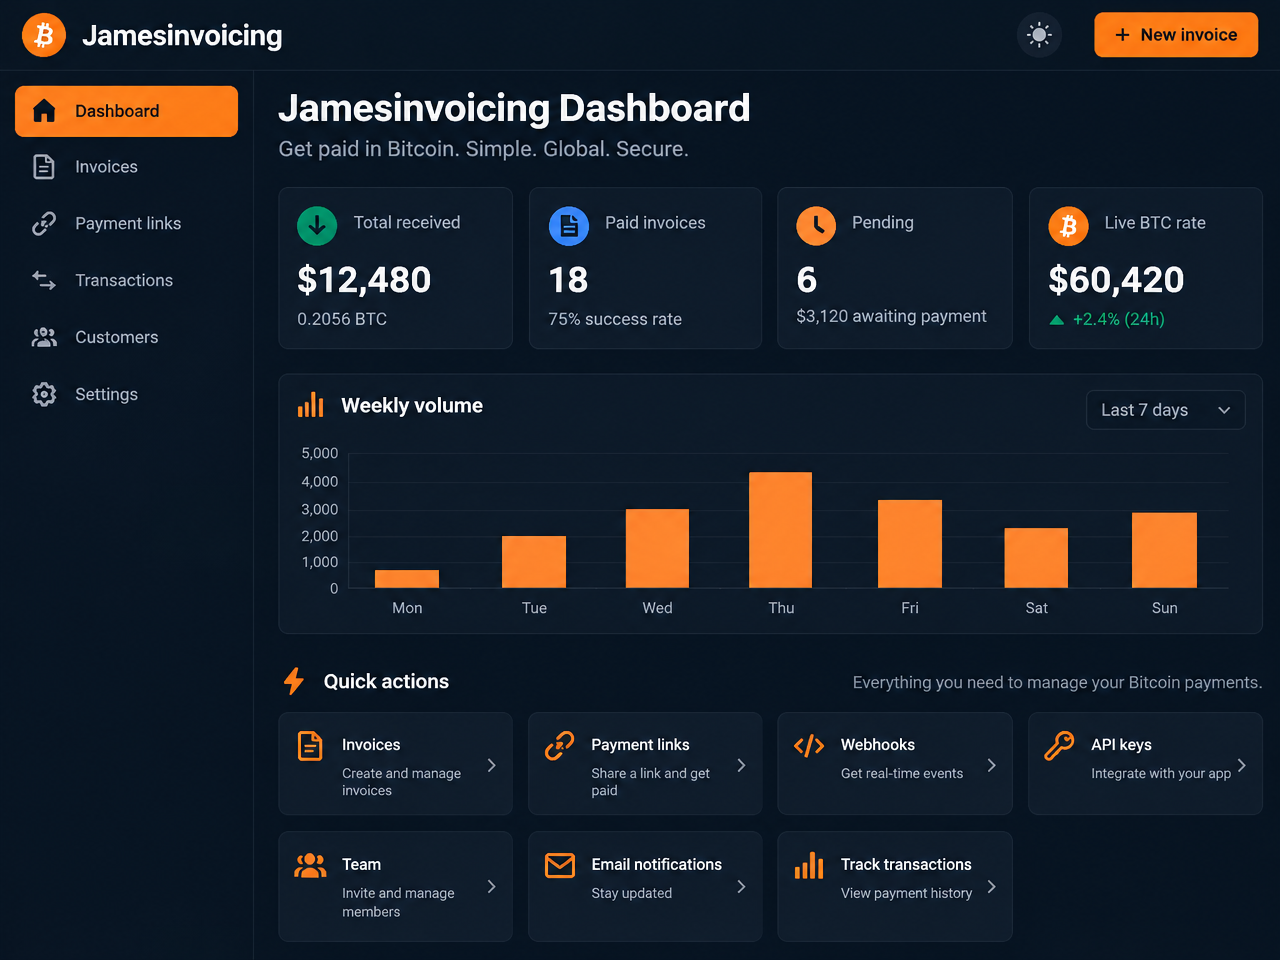Click the Settings gear icon in sidebar
Image resolution: width=1280 pixels, height=960 pixels.
point(44,395)
